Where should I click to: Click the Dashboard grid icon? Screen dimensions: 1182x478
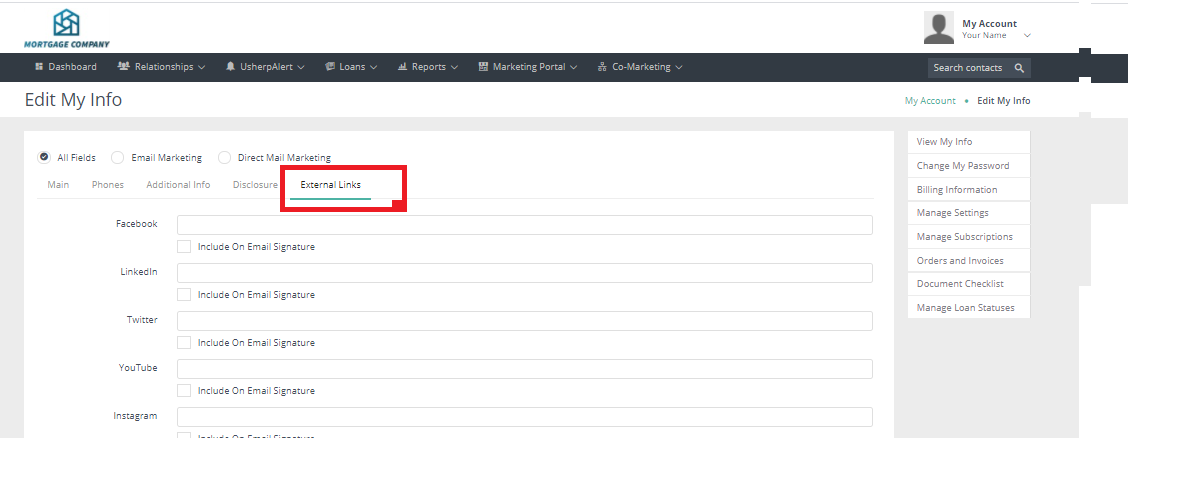(x=39, y=67)
